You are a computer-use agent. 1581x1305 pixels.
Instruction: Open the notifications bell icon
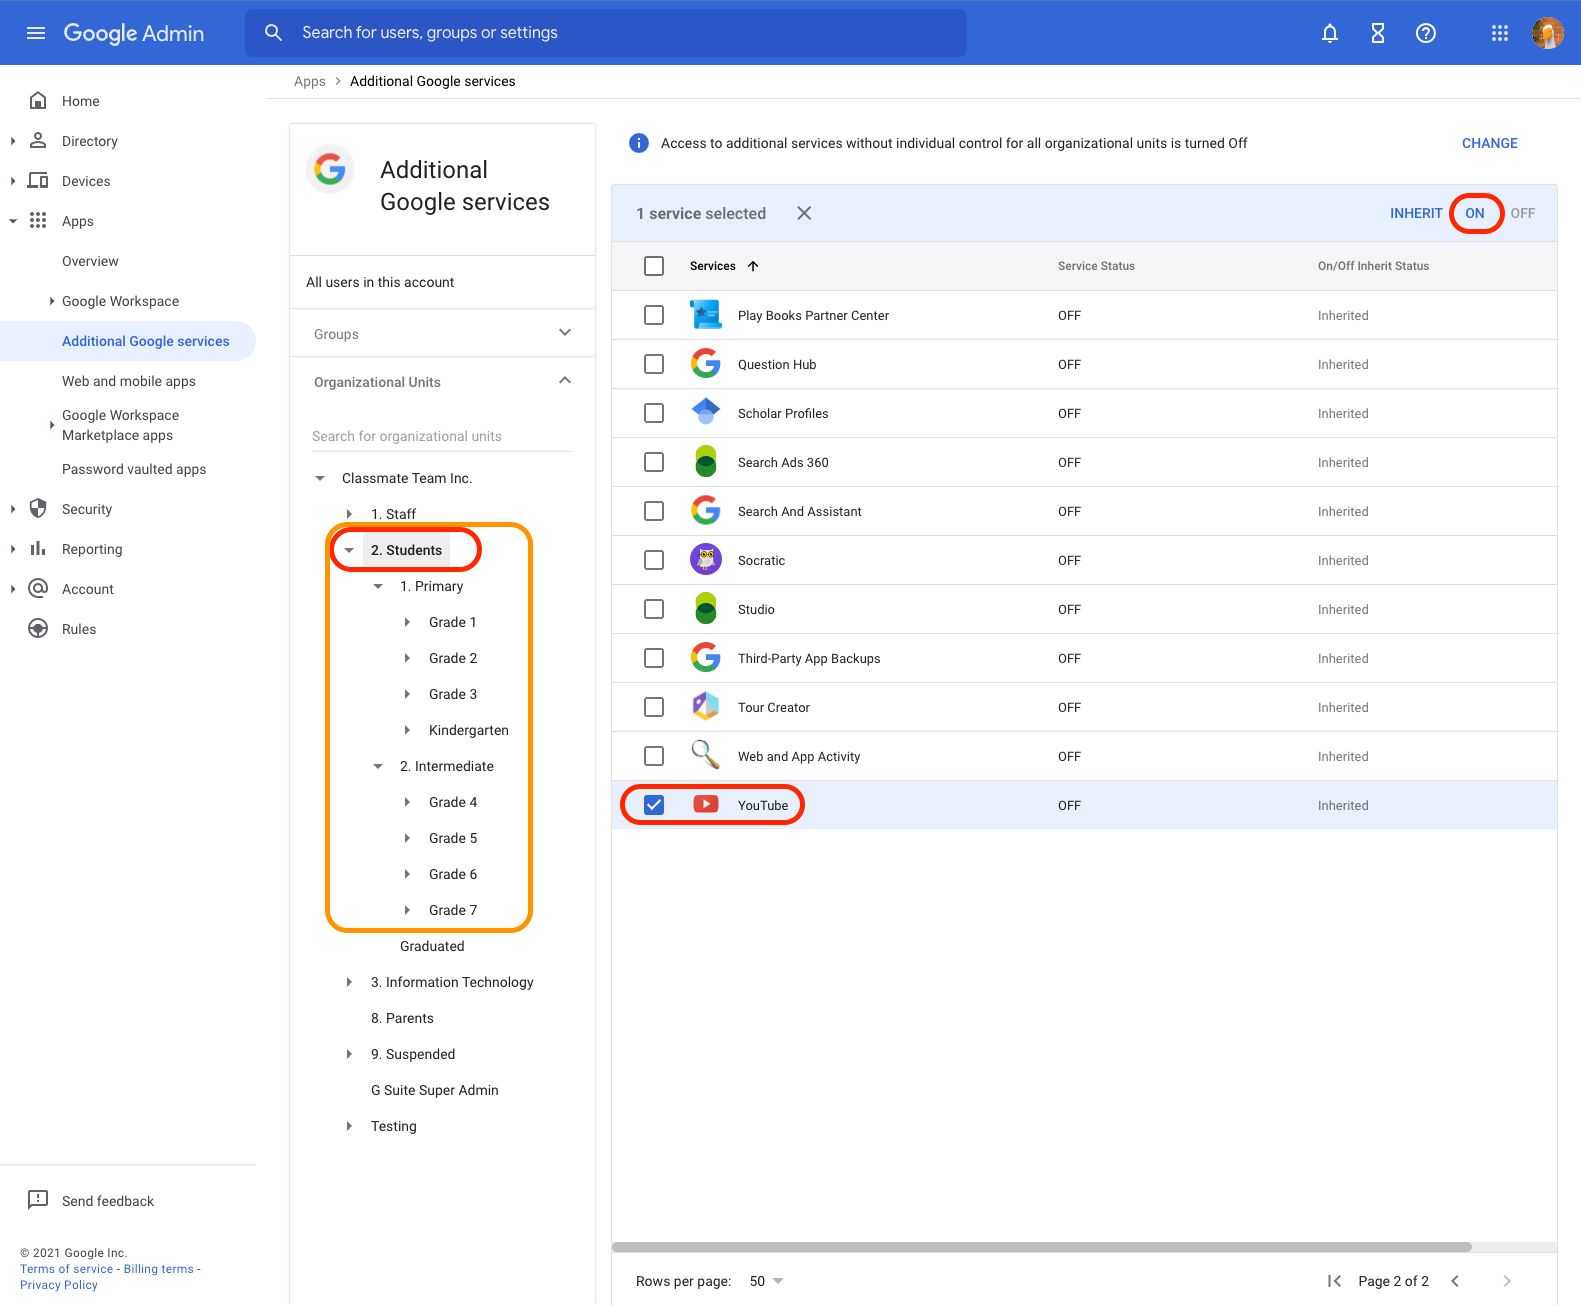point(1329,33)
